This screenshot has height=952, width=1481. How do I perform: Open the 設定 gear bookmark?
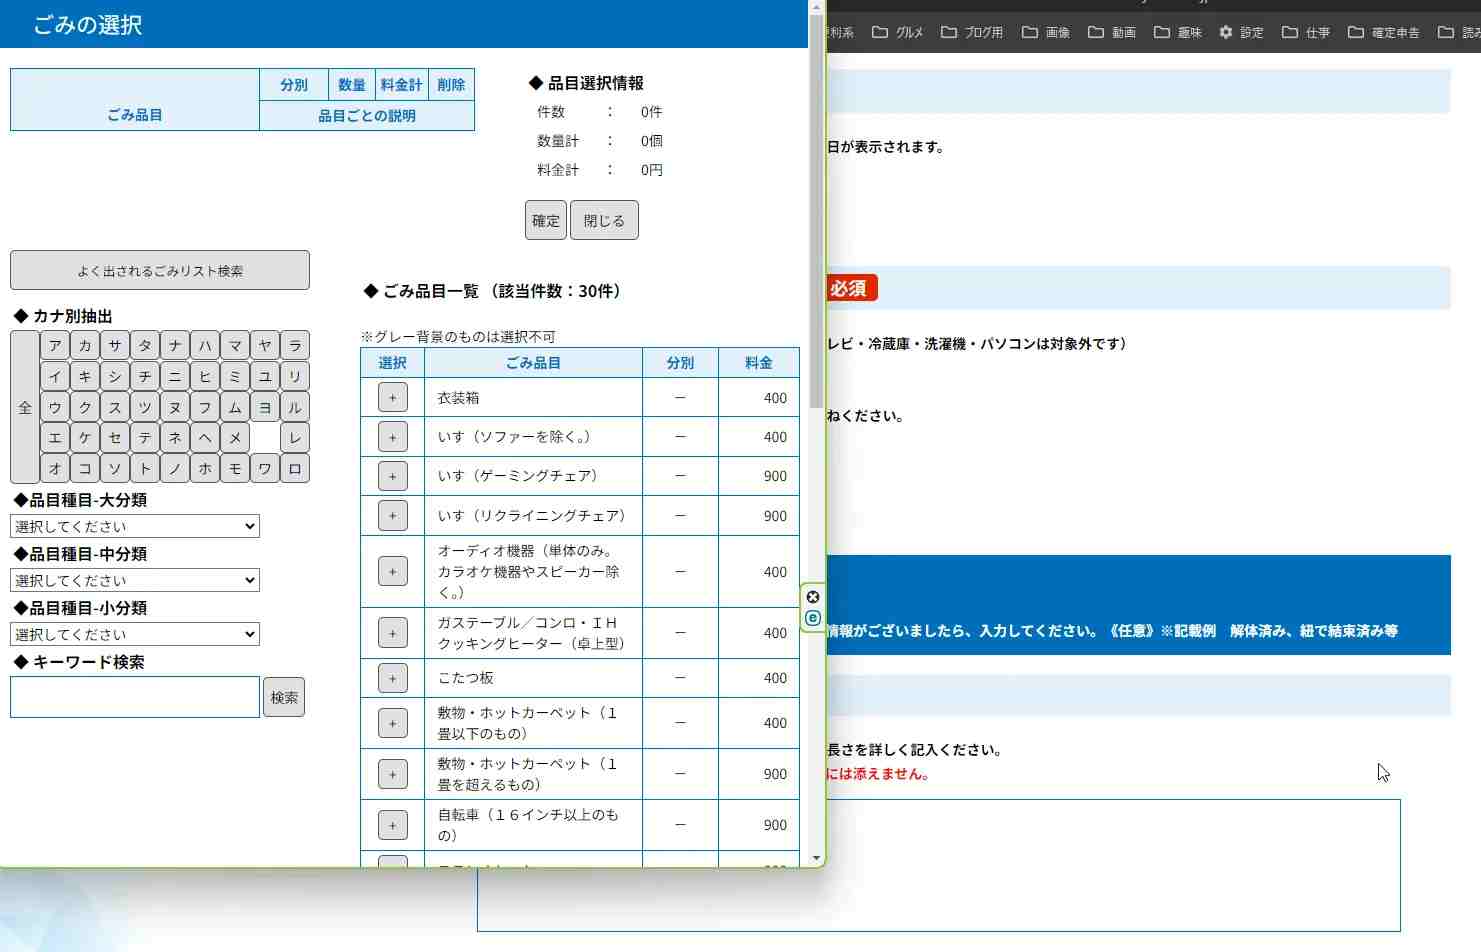[x=1241, y=32]
